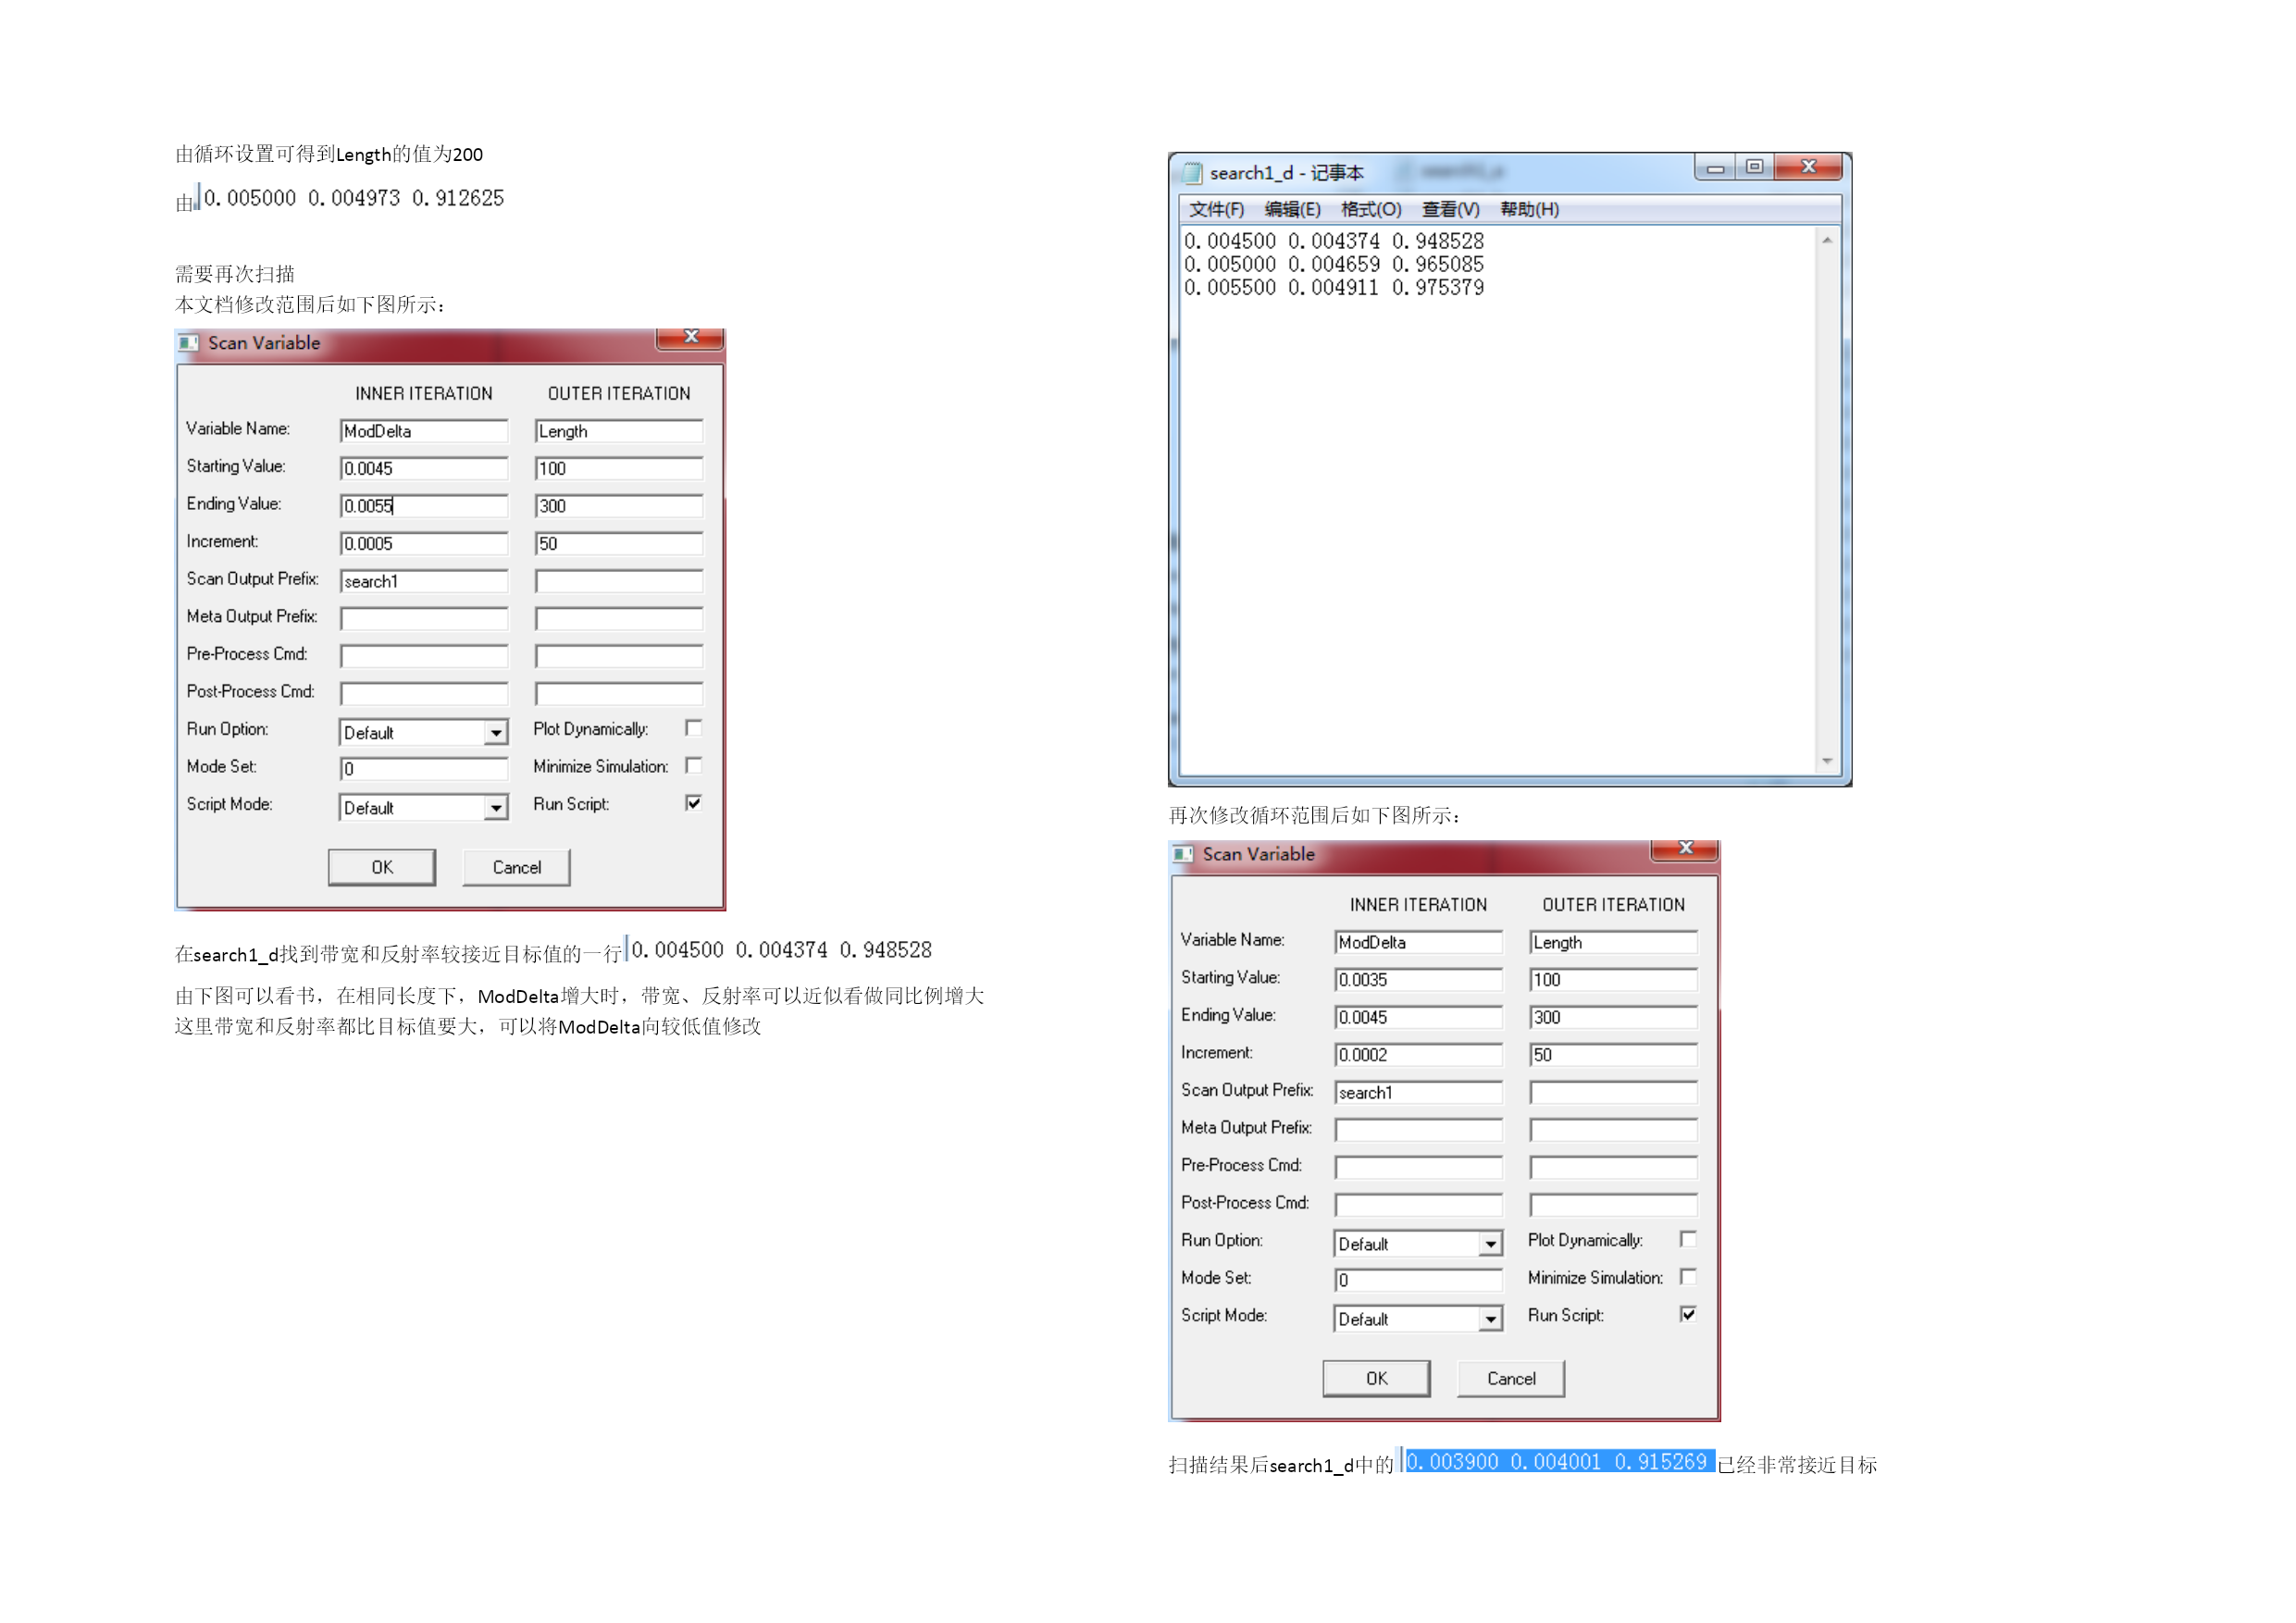
Task: Click OK in the left Scan Variable dialog
Action: [x=382, y=868]
